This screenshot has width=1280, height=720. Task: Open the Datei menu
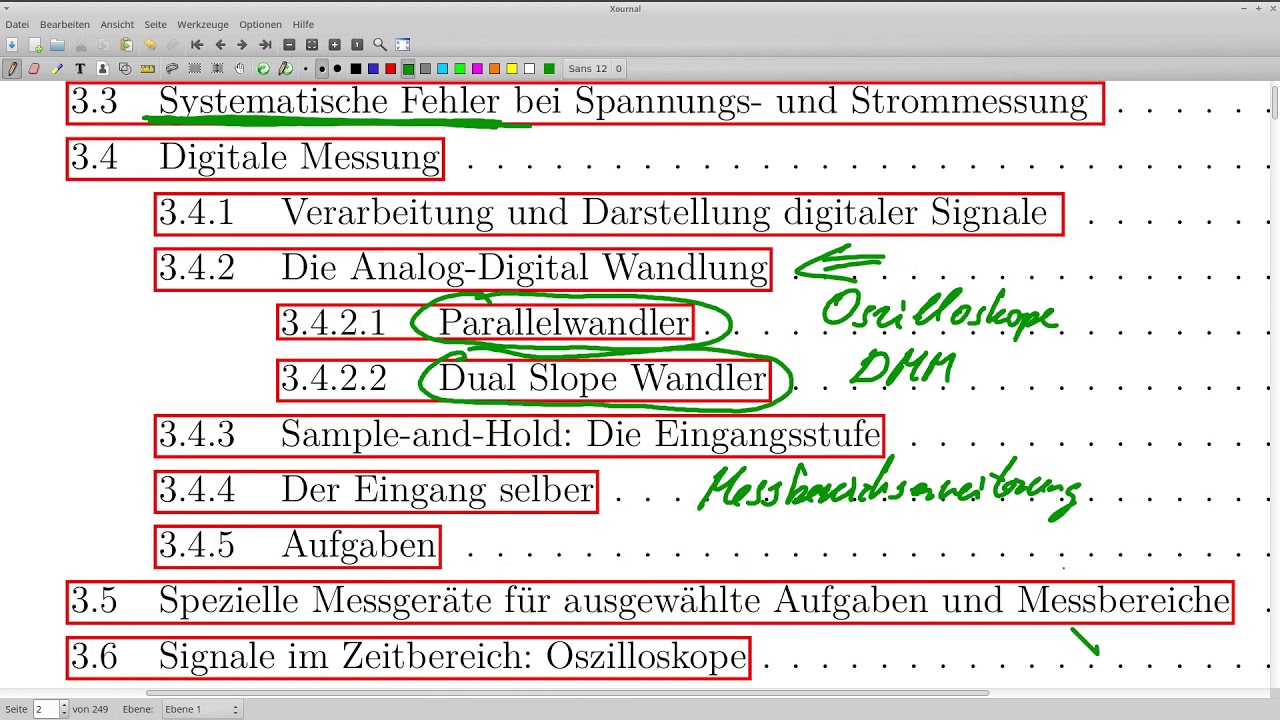point(17,24)
